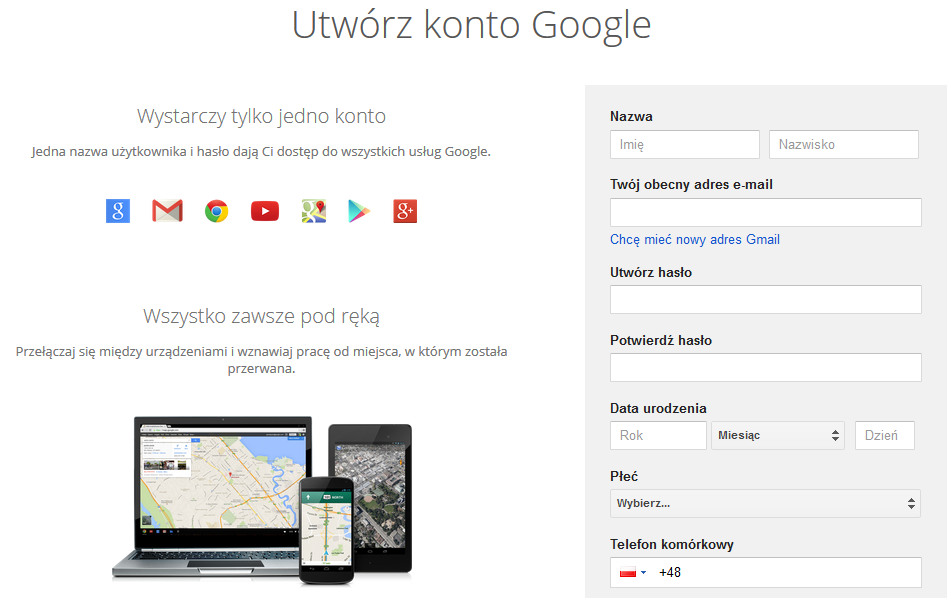Image resolution: width=952 pixels, height=602 pixels.
Task: Click the 'Wszystko zawsze pod ręką' heading
Action: 261,316
